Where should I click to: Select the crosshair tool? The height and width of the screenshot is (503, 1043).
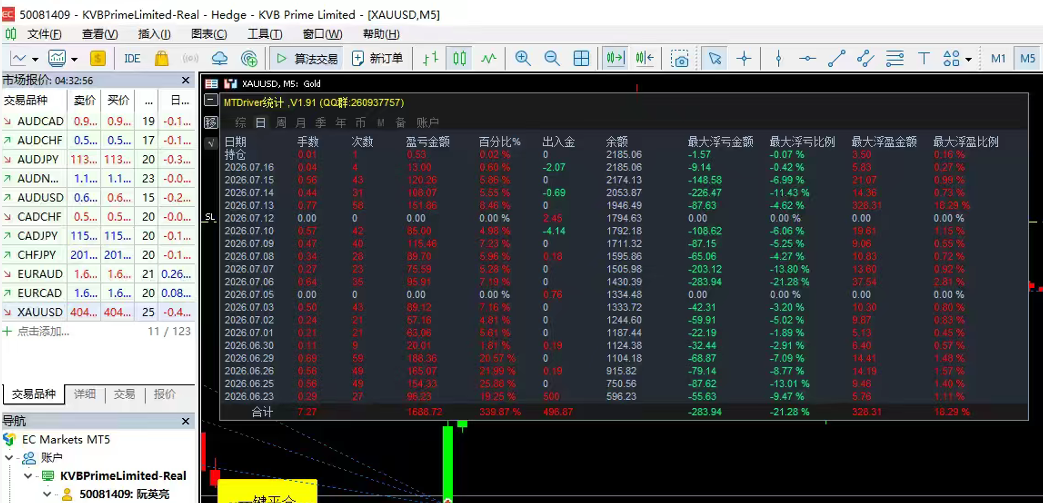tap(744, 59)
